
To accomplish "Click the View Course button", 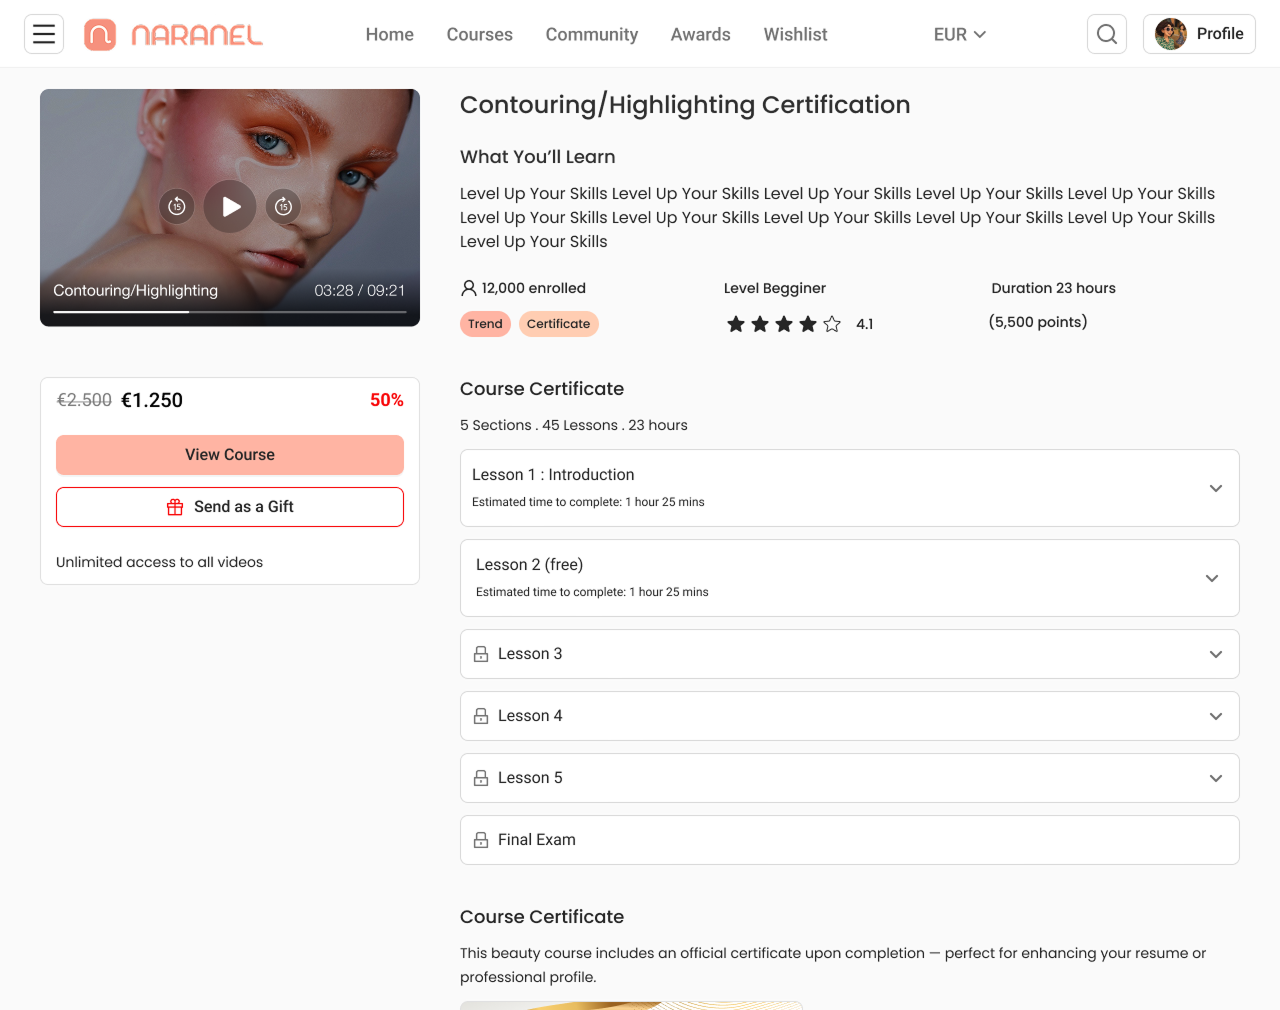I will (x=230, y=455).
